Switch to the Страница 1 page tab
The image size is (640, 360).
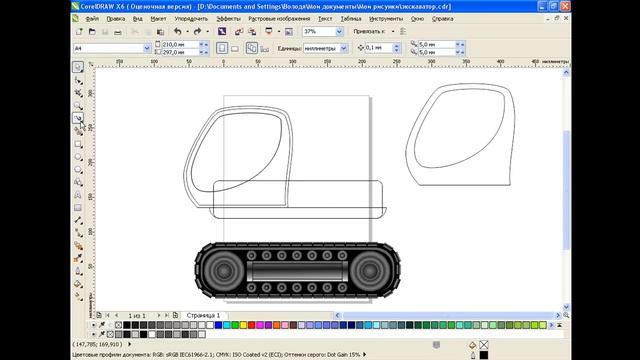click(x=203, y=316)
